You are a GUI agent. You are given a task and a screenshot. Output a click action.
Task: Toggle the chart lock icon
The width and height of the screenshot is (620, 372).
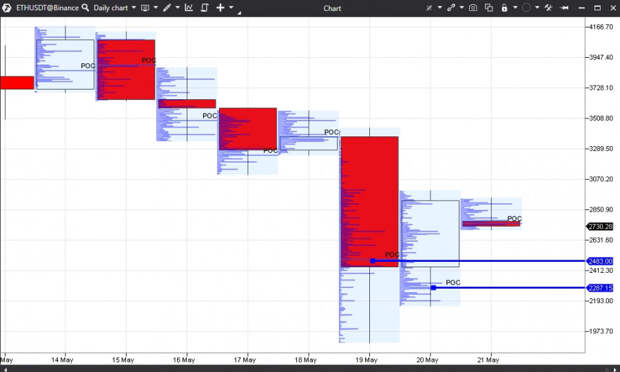tap(504, 8)
